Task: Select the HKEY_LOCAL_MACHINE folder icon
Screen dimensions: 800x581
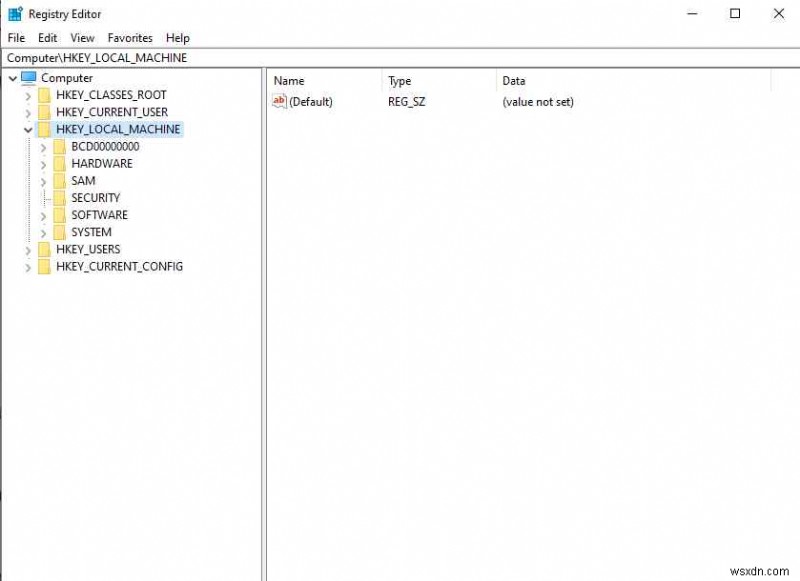Action: pos(42,129)
